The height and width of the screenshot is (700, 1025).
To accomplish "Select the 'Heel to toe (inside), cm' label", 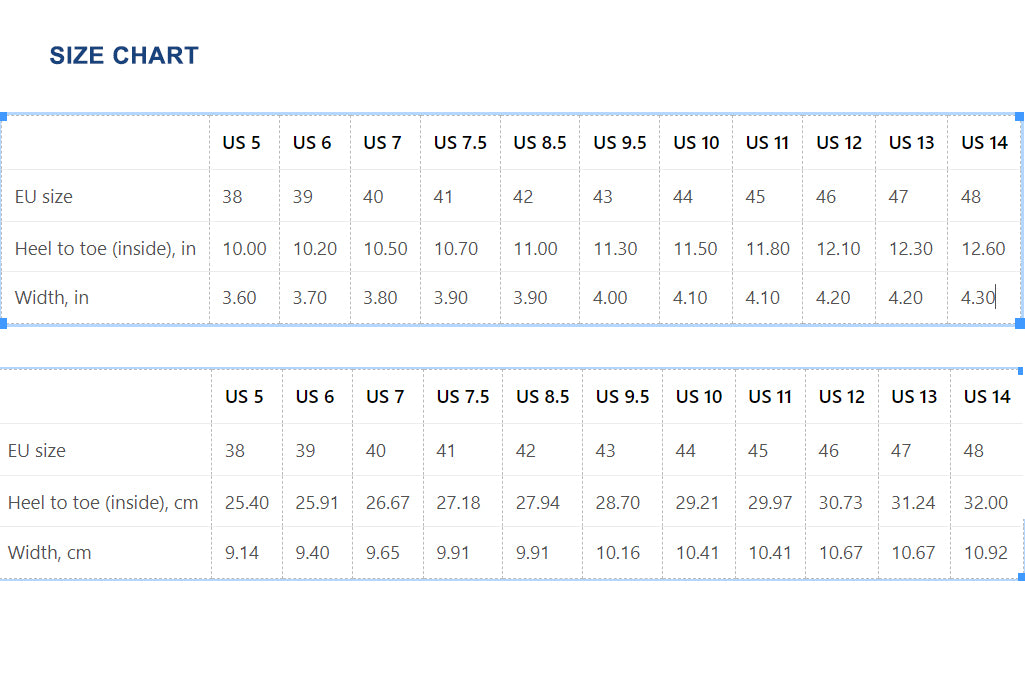I will pyautogui.click(x=103, y=503).
